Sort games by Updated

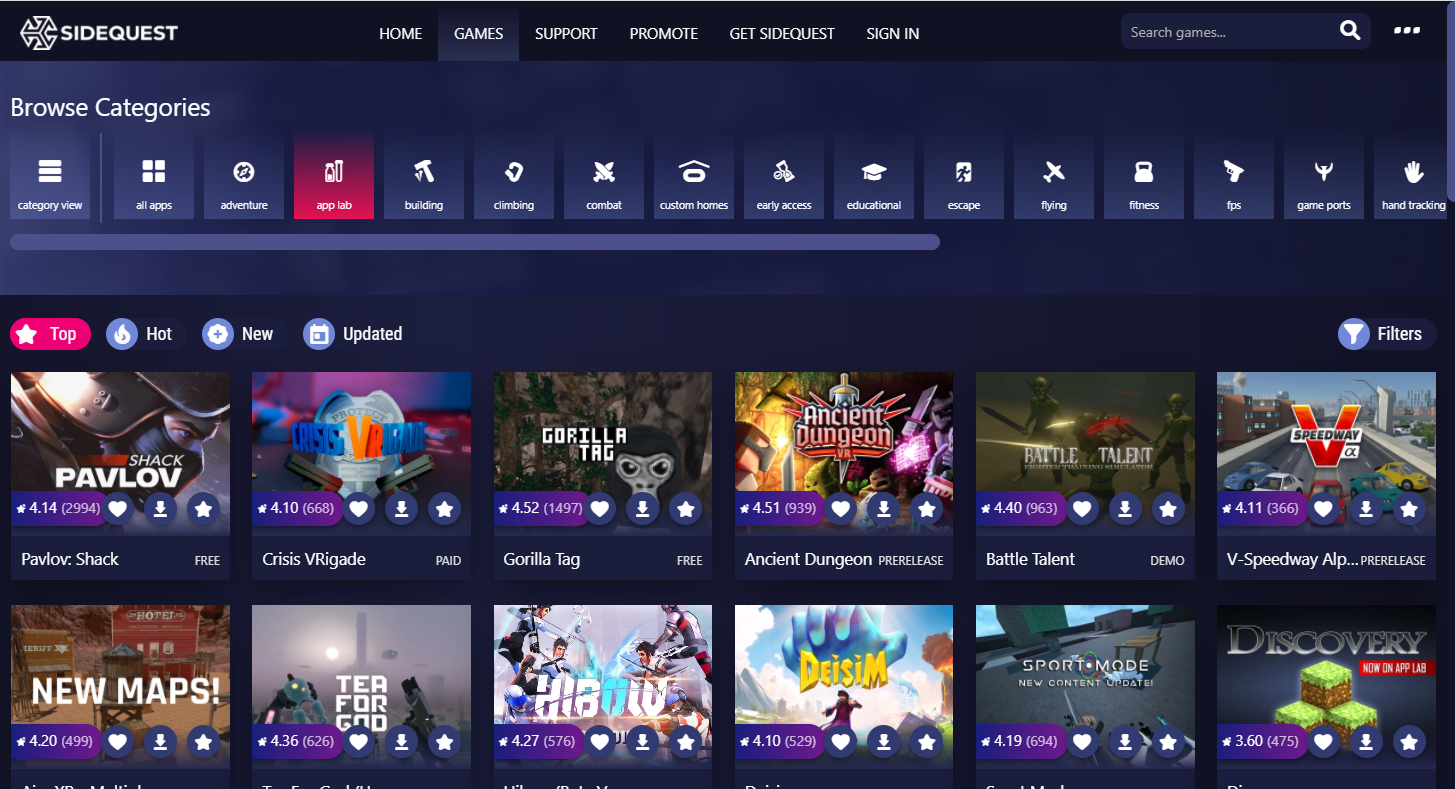pos(359,334)
